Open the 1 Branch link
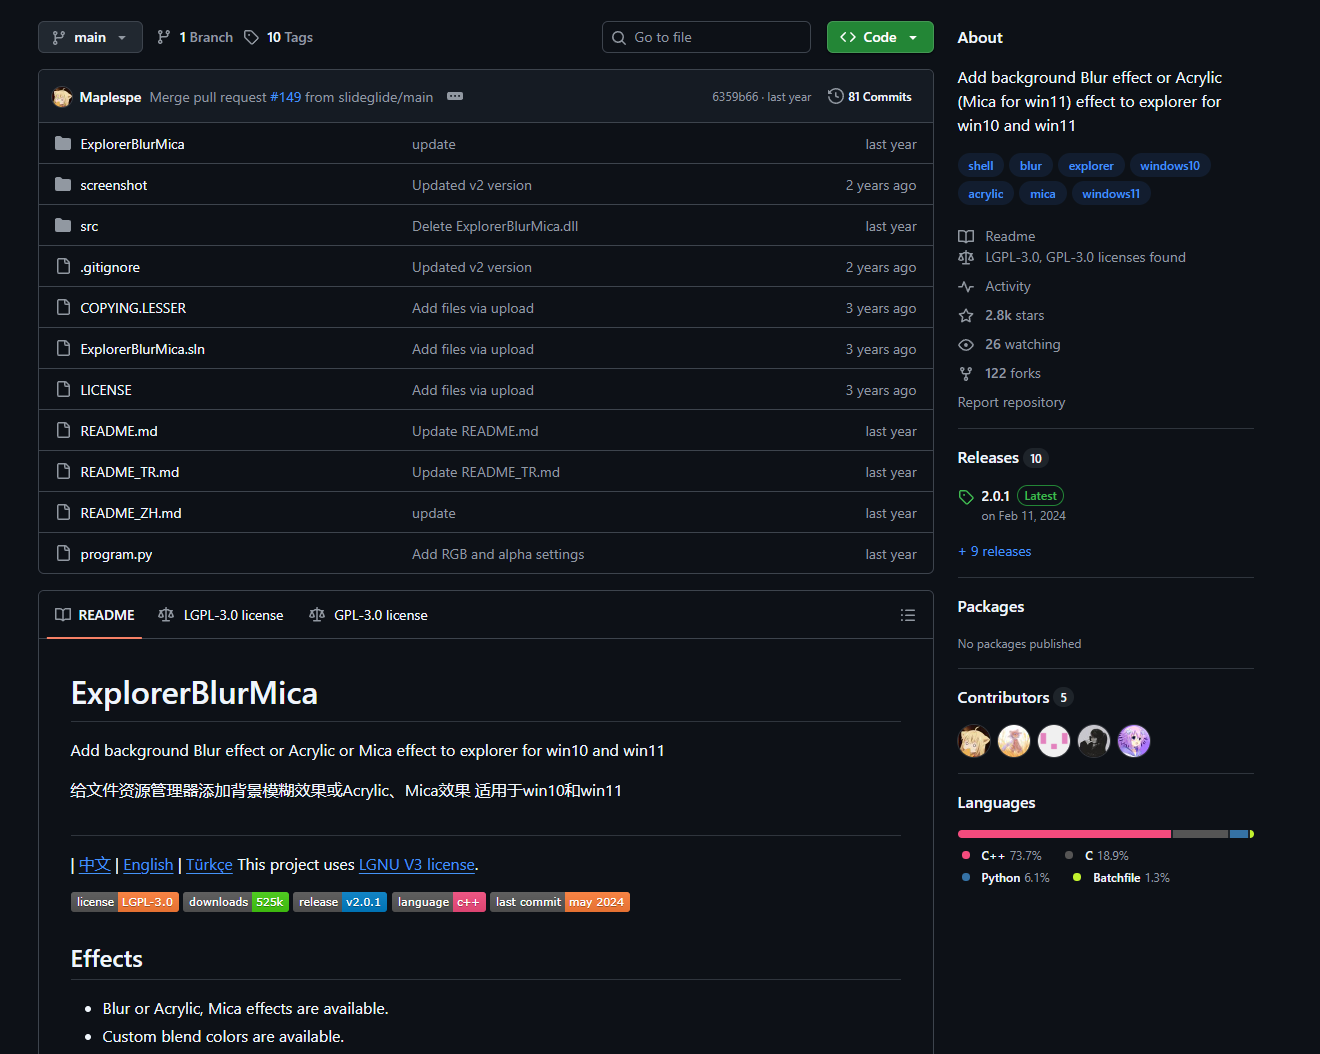1320x1054 pixels. click(x=195, y=37)
